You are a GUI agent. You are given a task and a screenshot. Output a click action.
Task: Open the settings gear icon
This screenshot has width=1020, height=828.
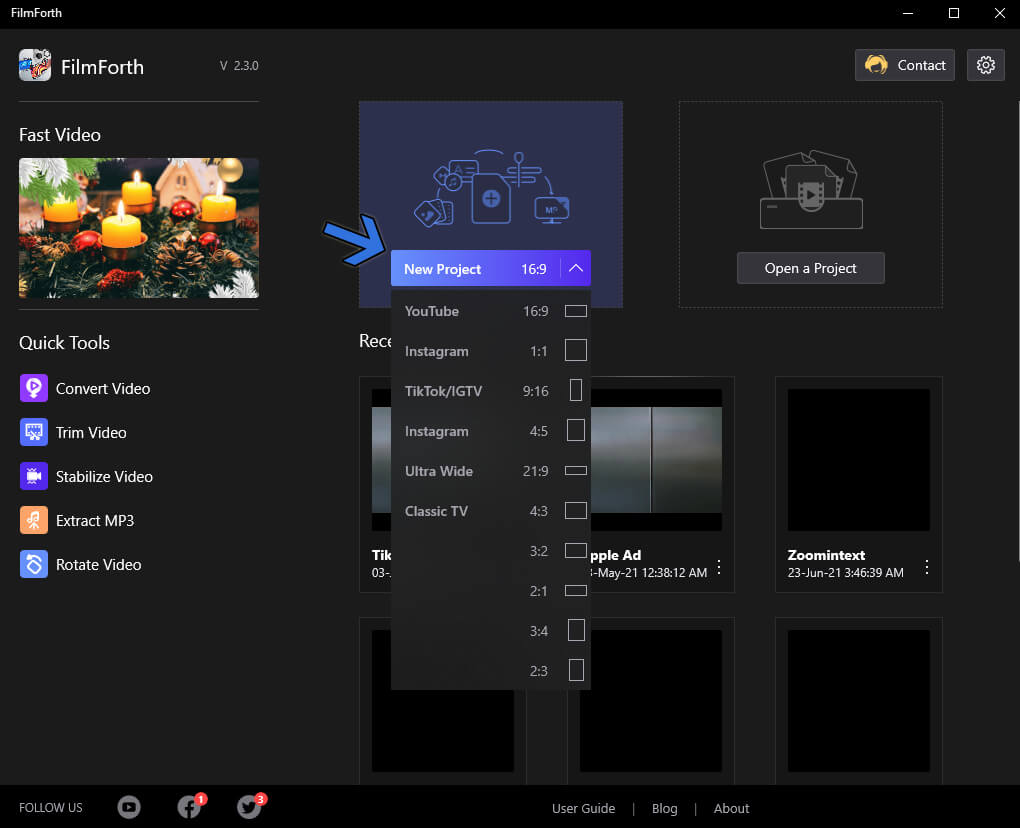[986, 65]
